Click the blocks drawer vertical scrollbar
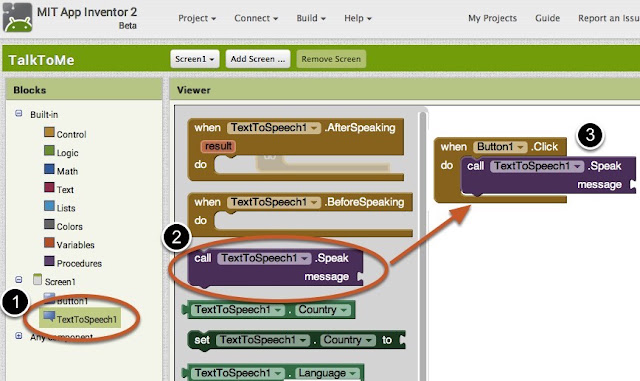 [x=423, y=245]
